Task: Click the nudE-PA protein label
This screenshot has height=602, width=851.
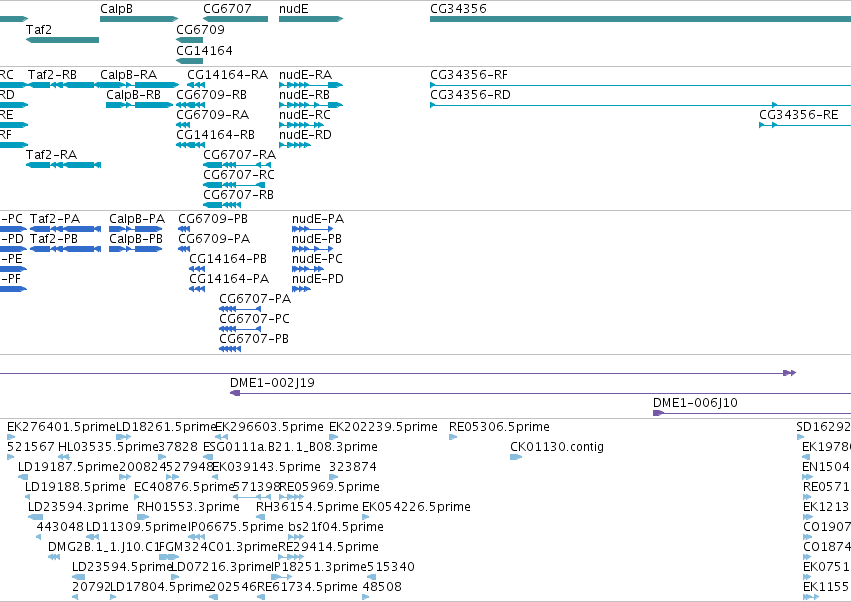Action: [318, 219]
